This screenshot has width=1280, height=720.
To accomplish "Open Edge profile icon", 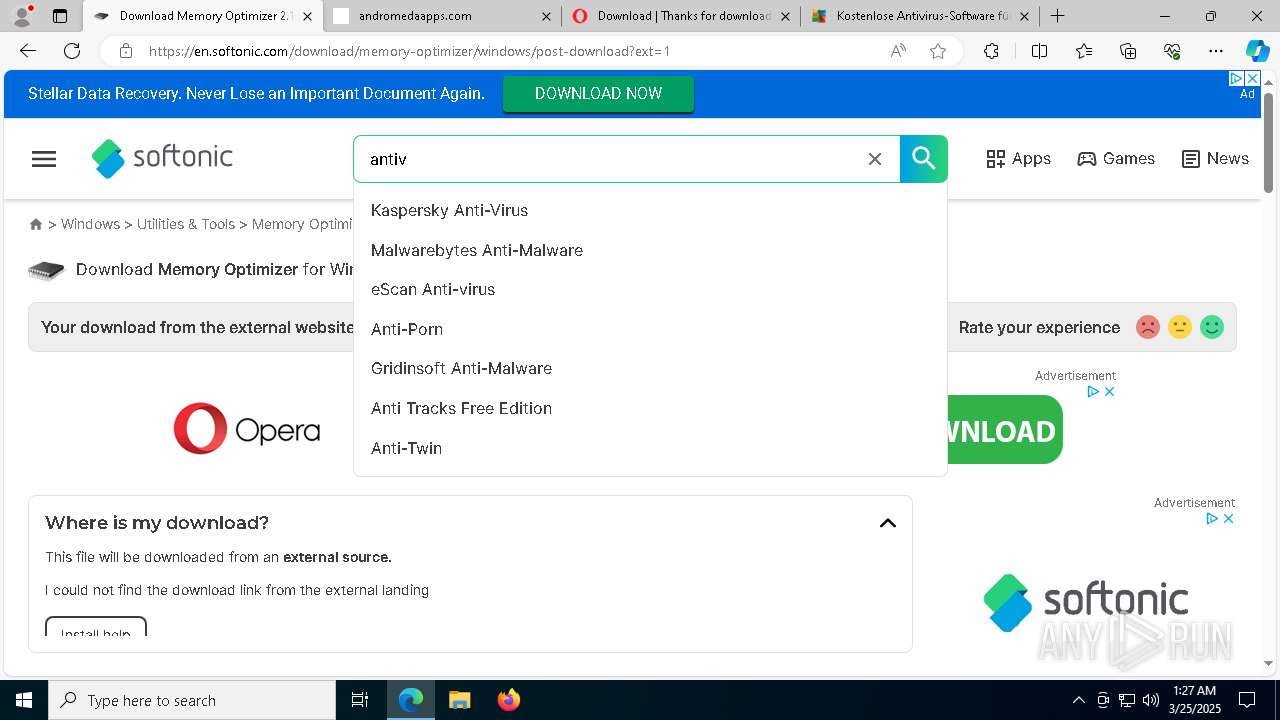I will (22, 16).
